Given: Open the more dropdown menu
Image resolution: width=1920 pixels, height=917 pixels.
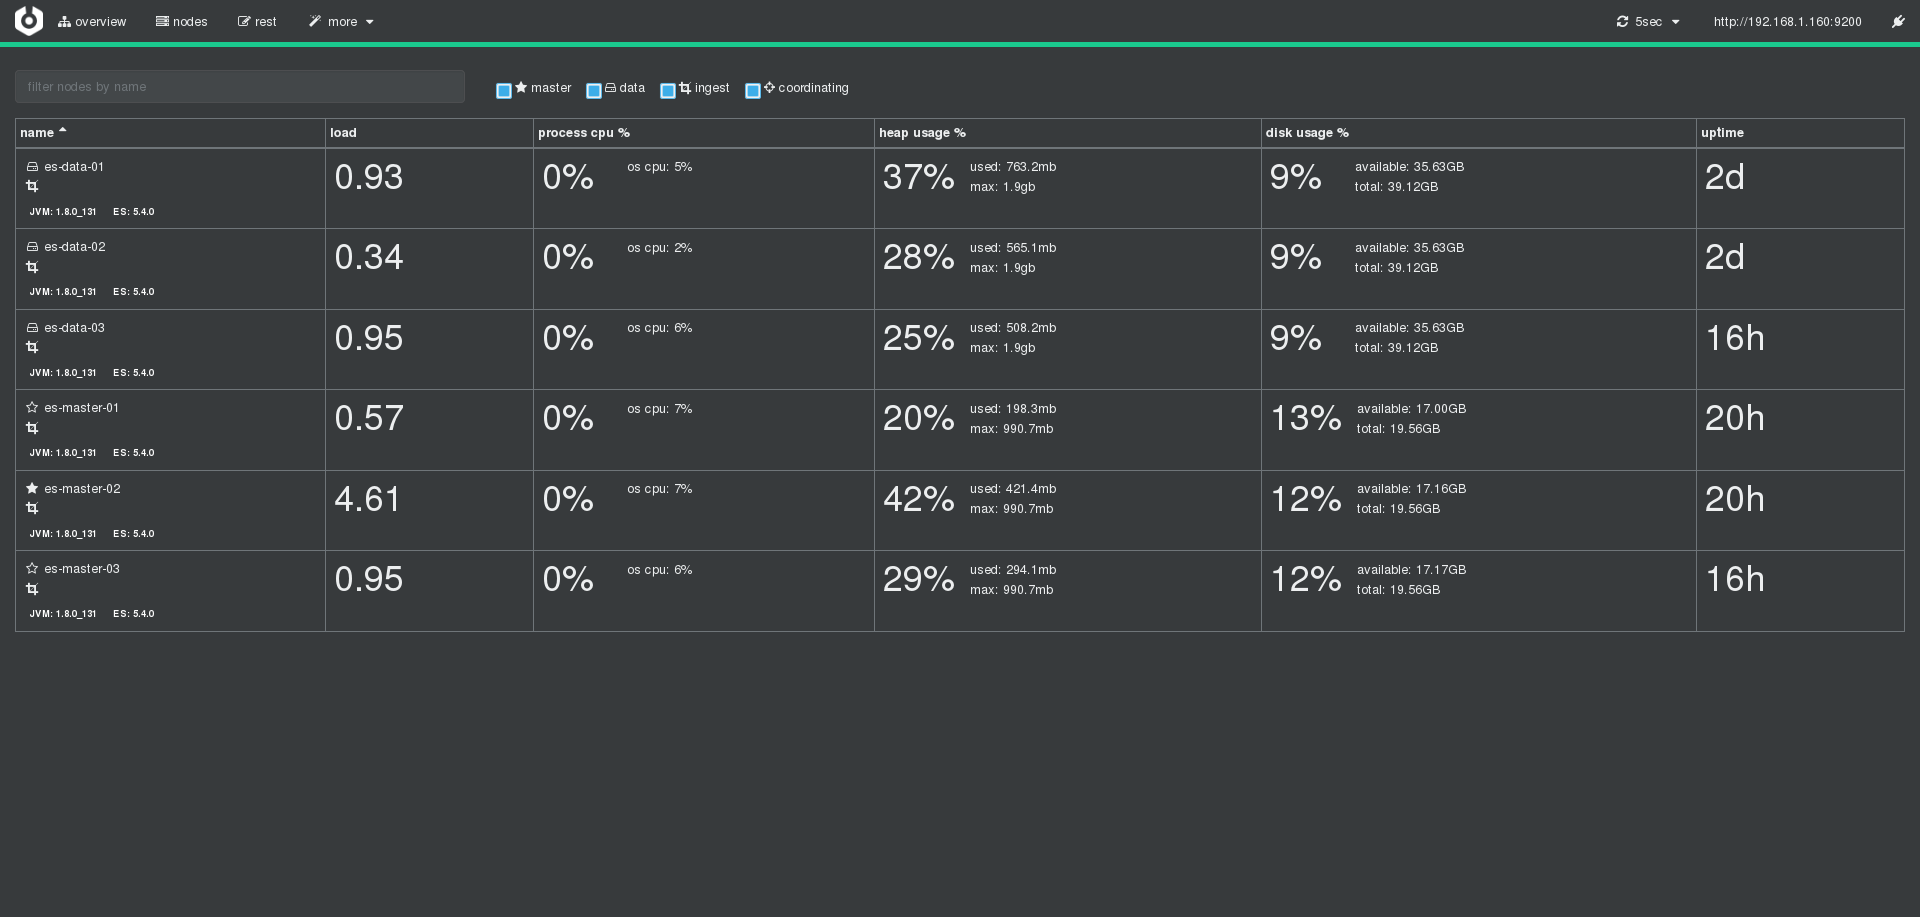Looking at the screenshot, I should [341, 22].
